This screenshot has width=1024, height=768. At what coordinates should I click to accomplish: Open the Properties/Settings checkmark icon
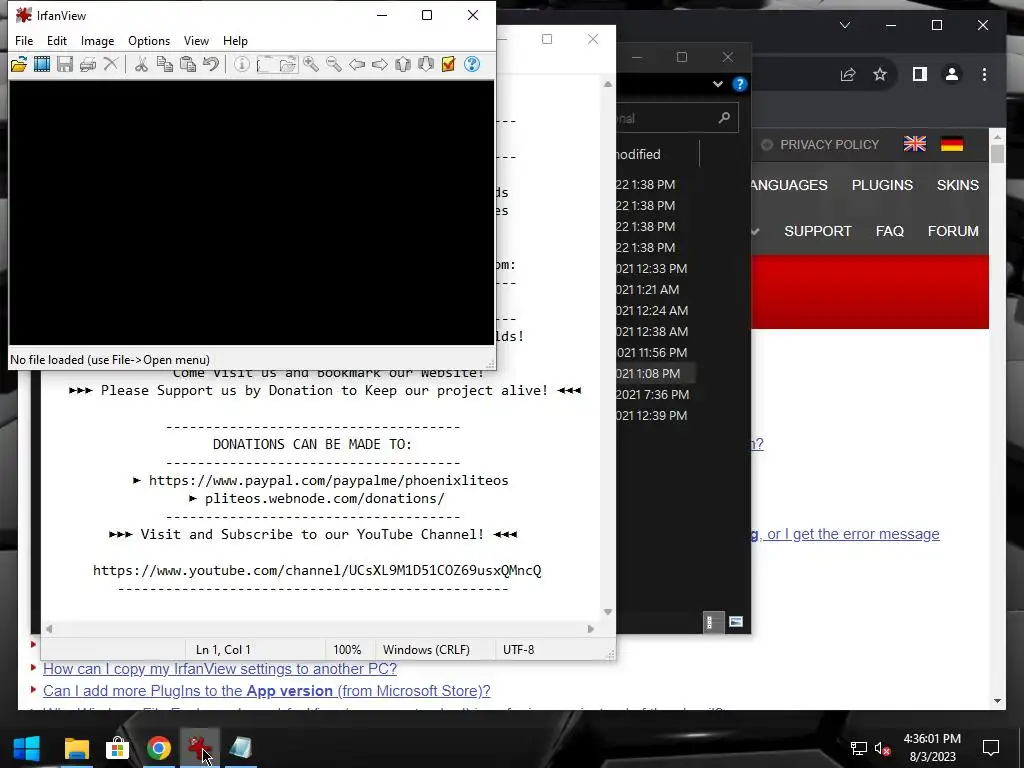tap(449, 64)
